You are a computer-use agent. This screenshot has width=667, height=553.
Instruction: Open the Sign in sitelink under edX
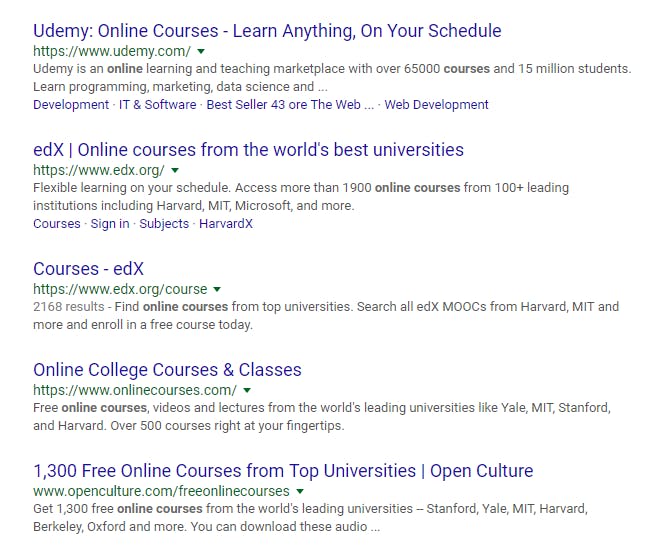pos(110,224)
